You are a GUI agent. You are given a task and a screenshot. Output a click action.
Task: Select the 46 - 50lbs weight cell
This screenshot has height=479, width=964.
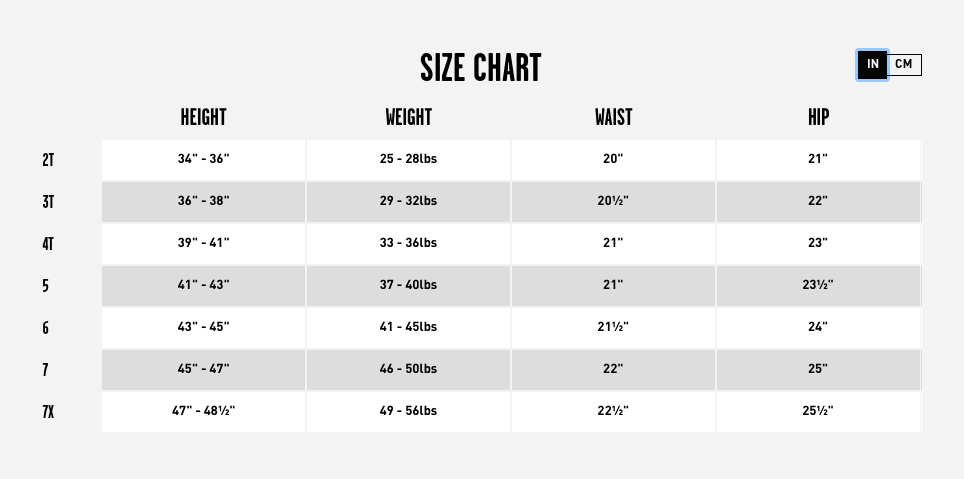408,370
